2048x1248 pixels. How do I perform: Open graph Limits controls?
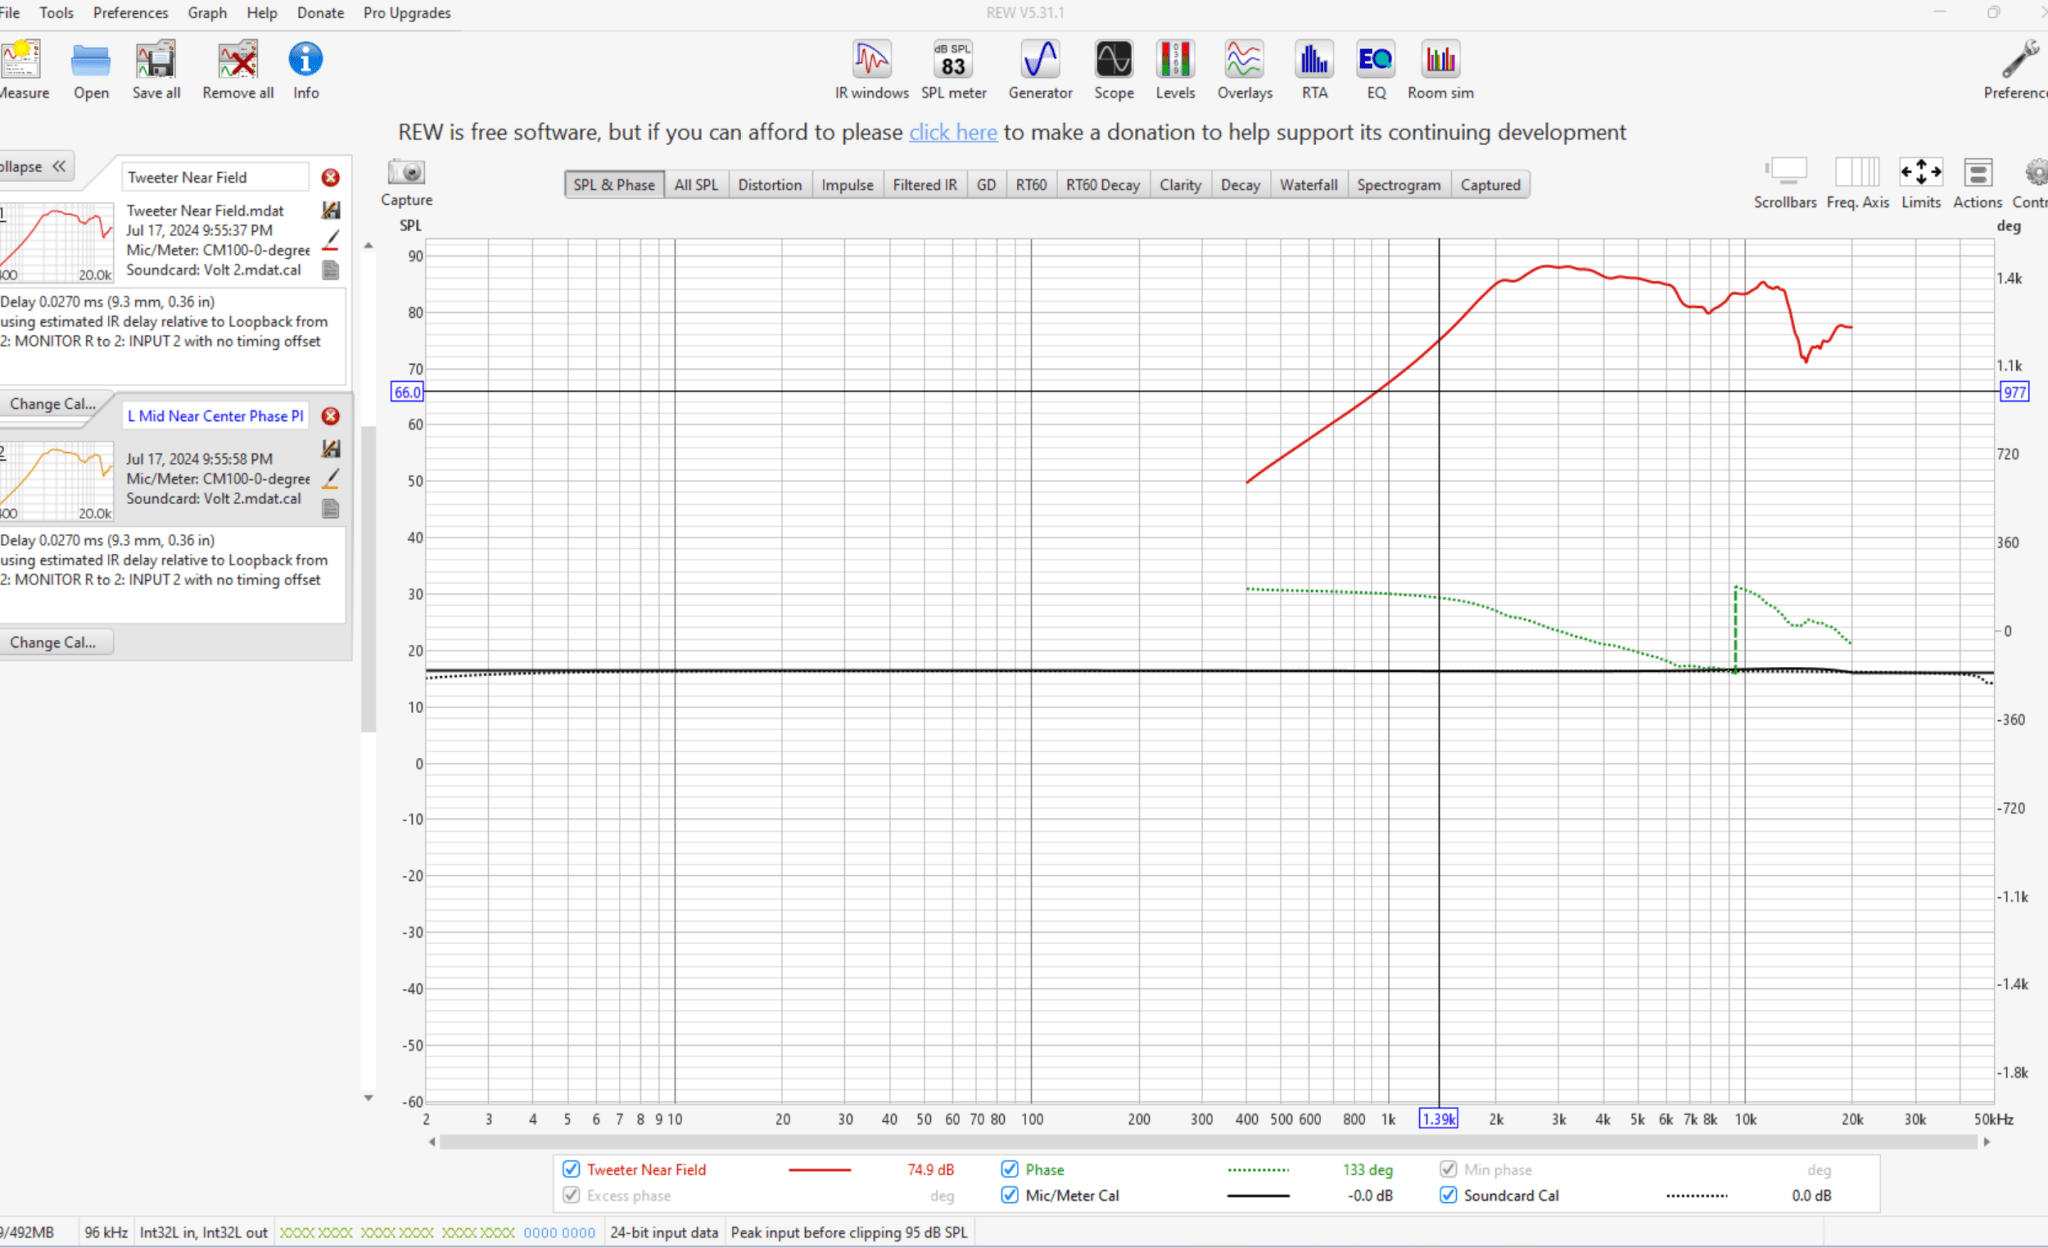point(1921,182)
